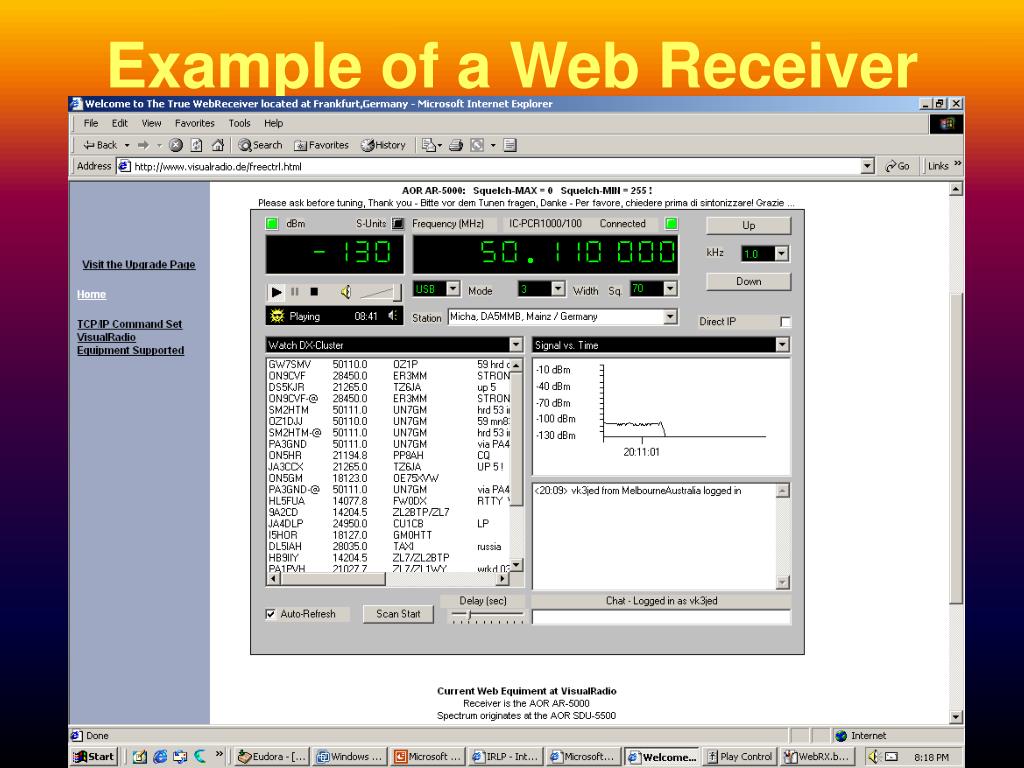The height and width of the screenshot is (768, 1024).
Task: Open the Favorites menu
Action: click(x=195, y=123)
